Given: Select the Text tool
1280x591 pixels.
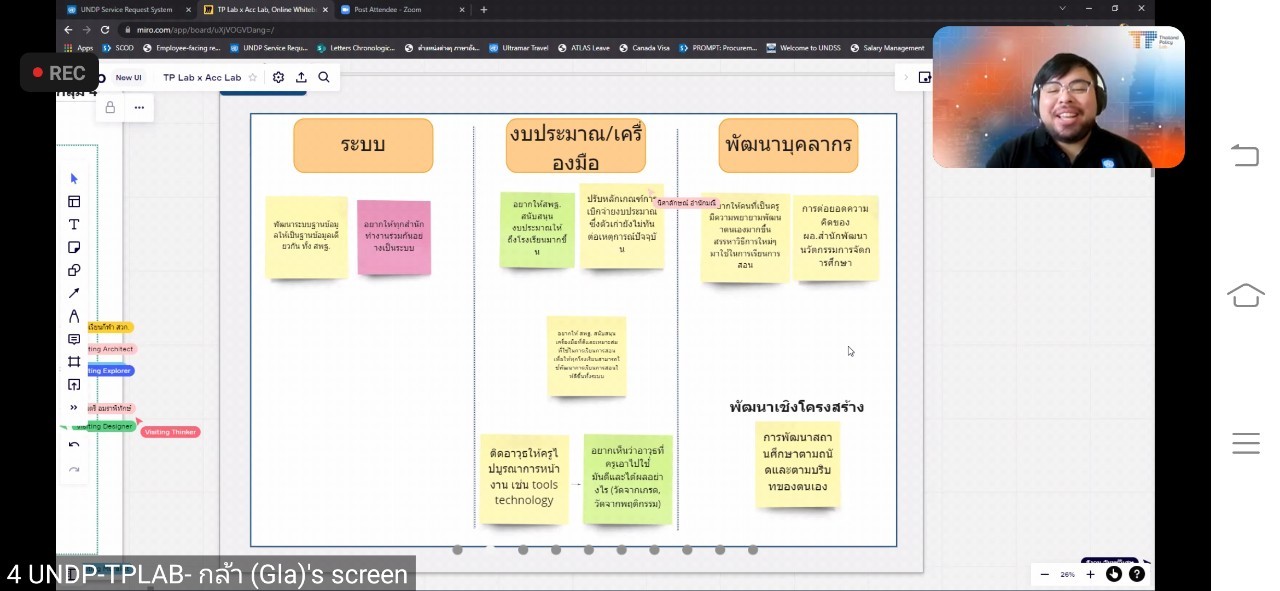Looking at the screenshot, I should tap(74, 224).
